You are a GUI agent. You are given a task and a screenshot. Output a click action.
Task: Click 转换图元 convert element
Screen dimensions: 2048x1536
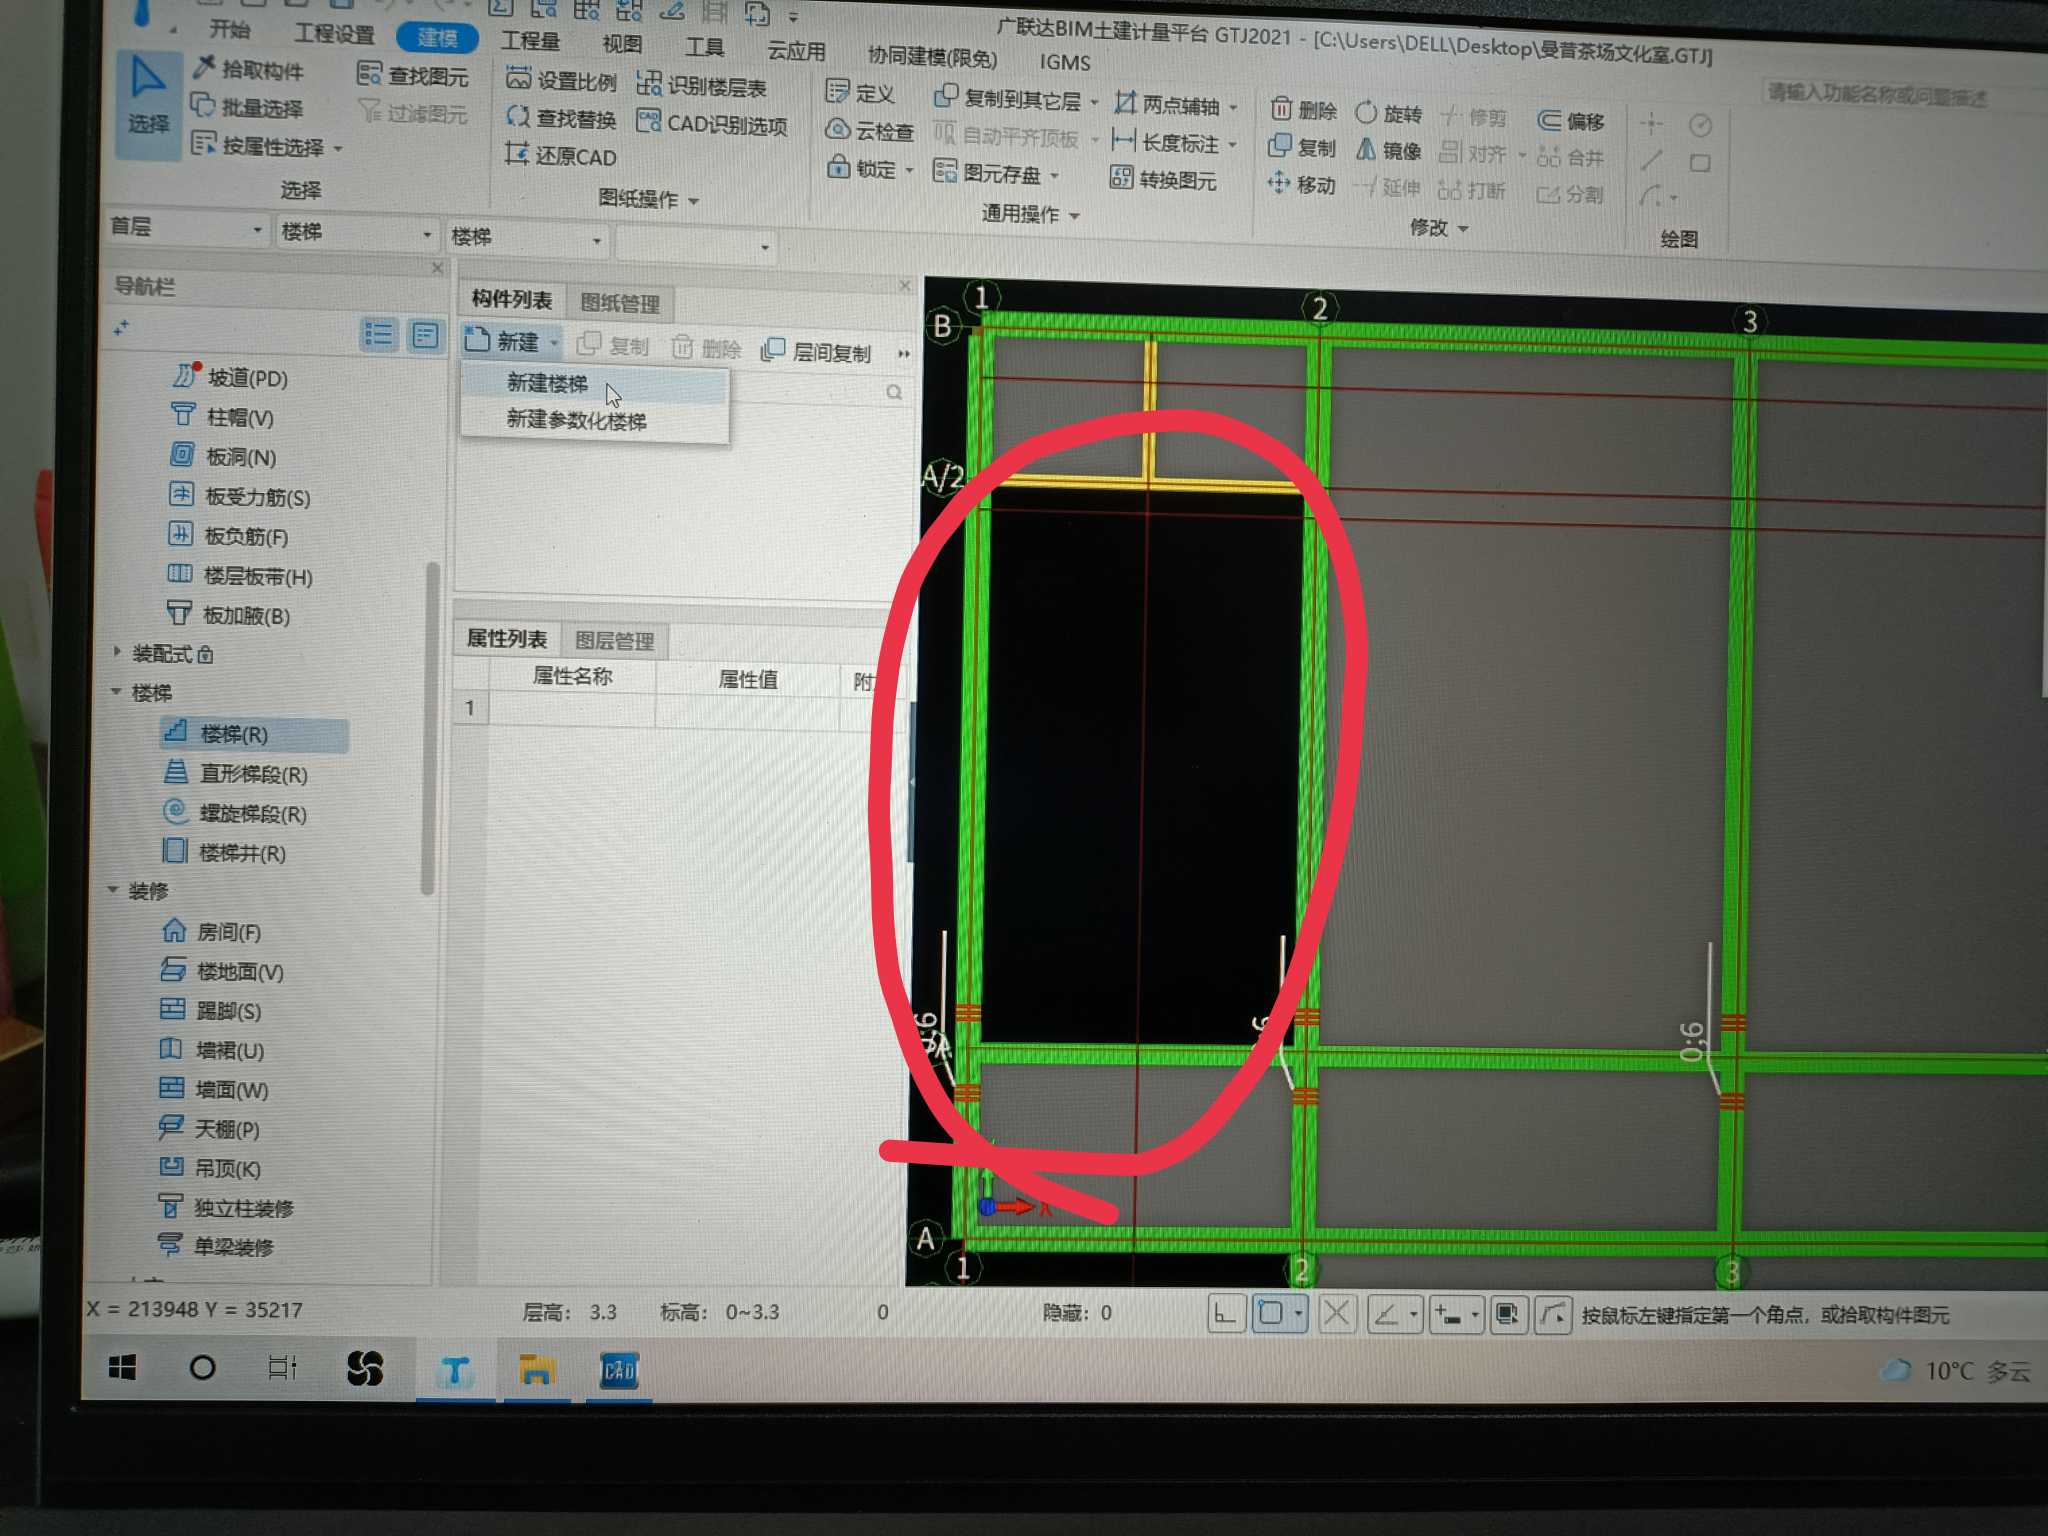click(x=1164, y=180)
